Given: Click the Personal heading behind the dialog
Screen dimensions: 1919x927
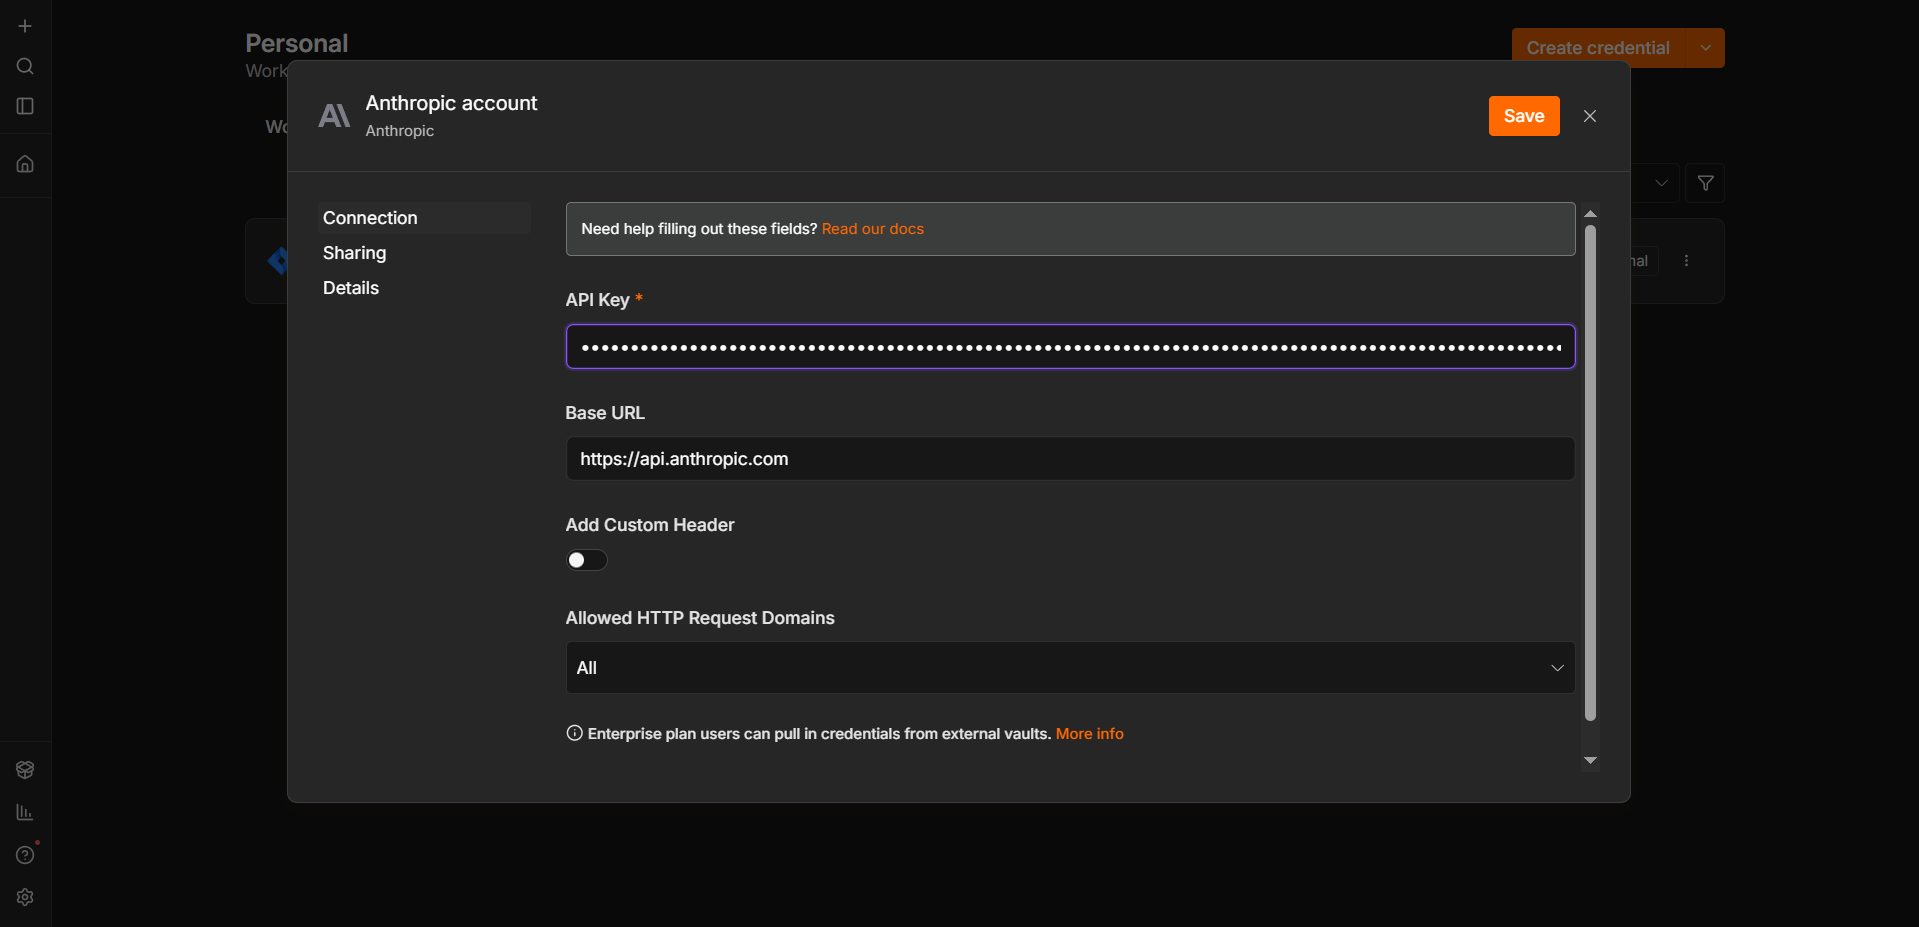Looking at the screenshot, I should coord(297,43).
